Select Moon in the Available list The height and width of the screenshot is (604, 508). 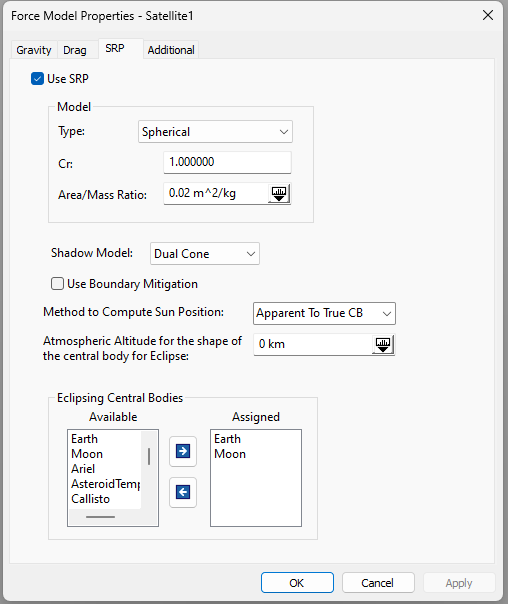coord(87,454)
